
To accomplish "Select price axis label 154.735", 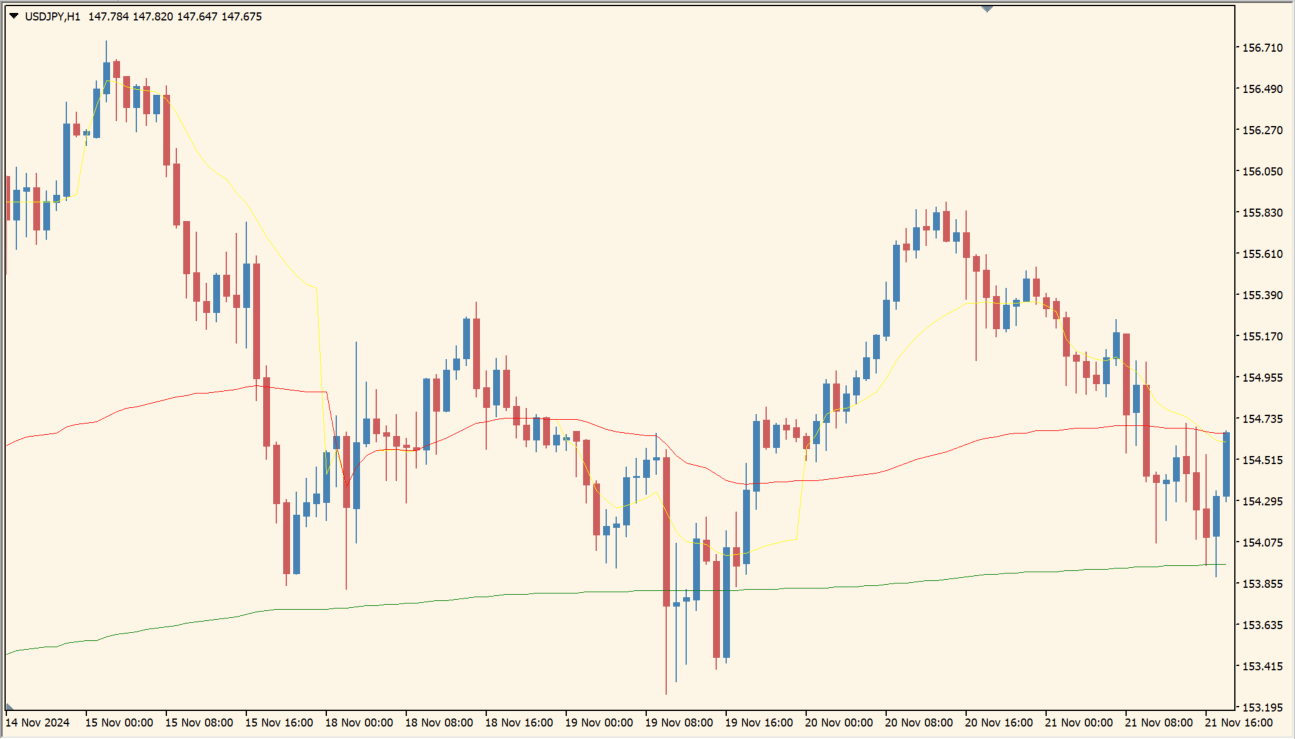I will point(1262,419).
